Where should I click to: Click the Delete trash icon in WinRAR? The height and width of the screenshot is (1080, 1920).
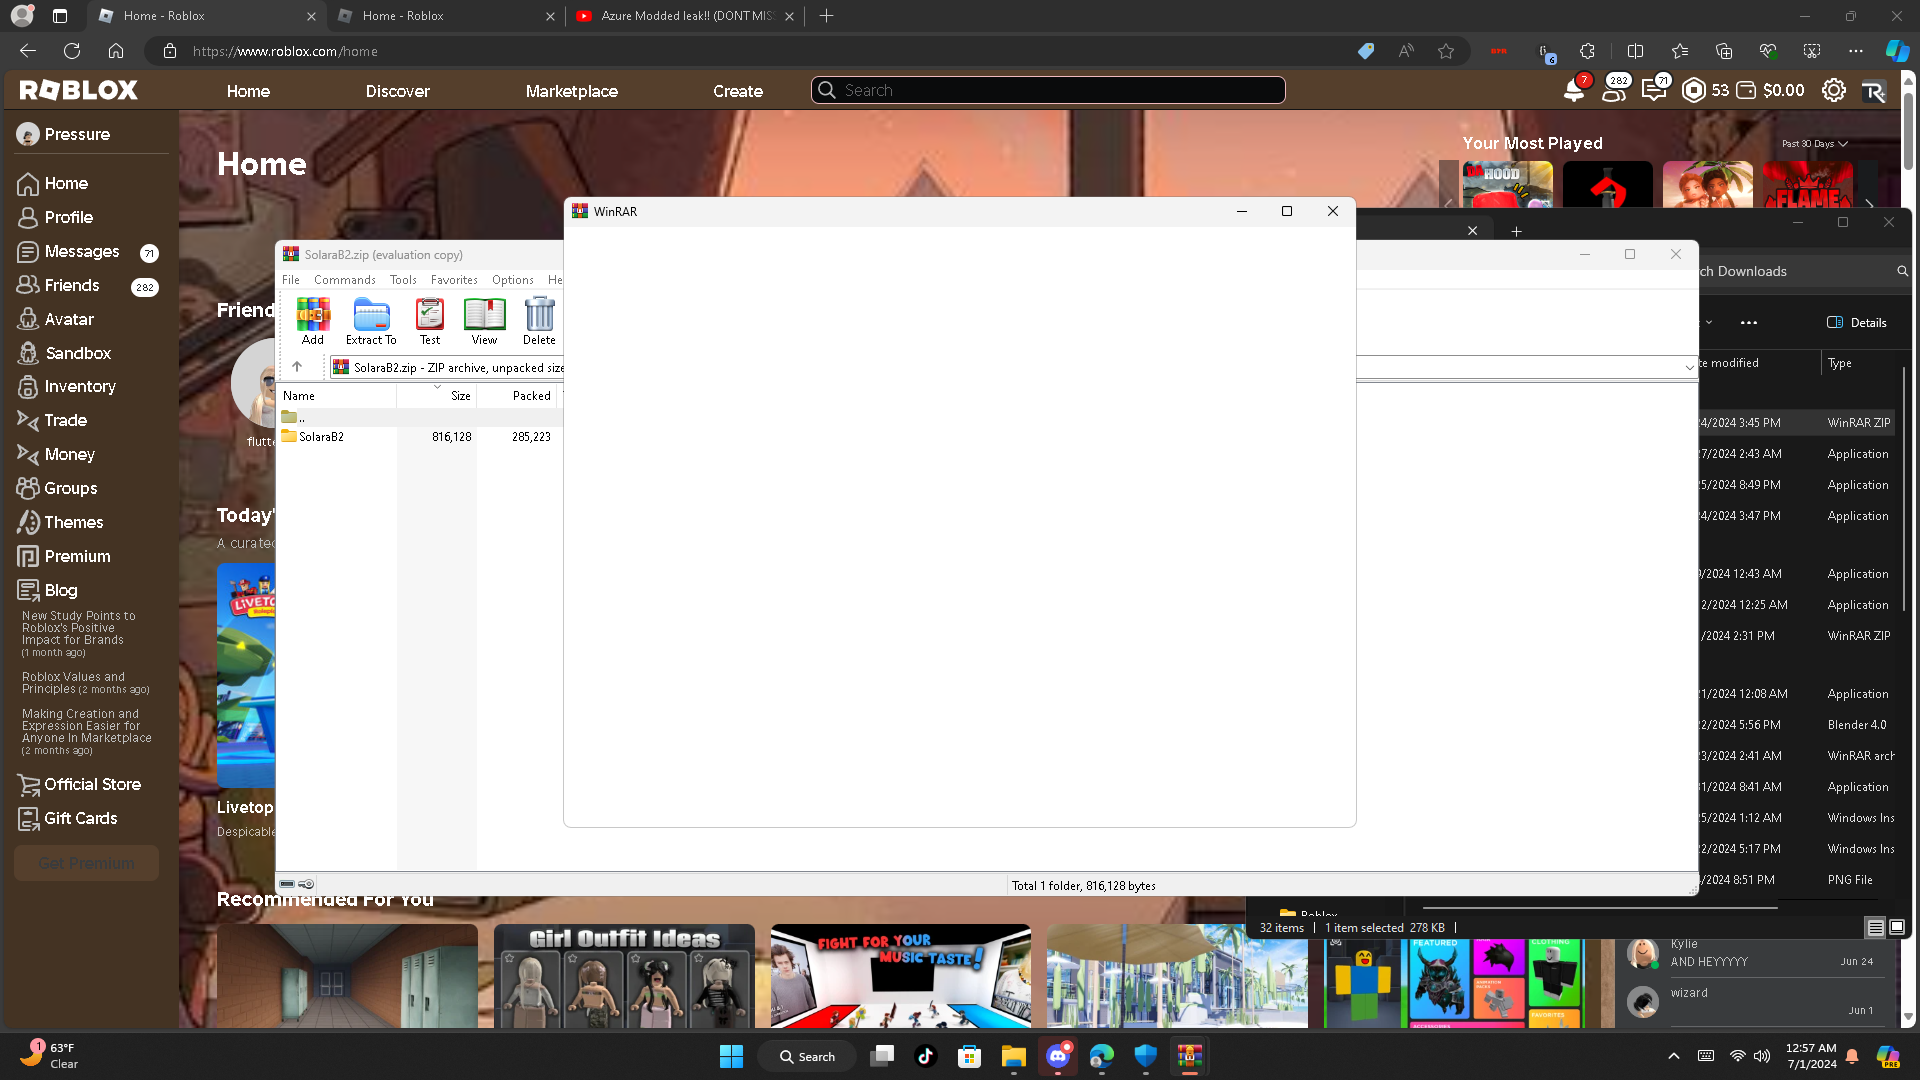(x=539, y=321)
